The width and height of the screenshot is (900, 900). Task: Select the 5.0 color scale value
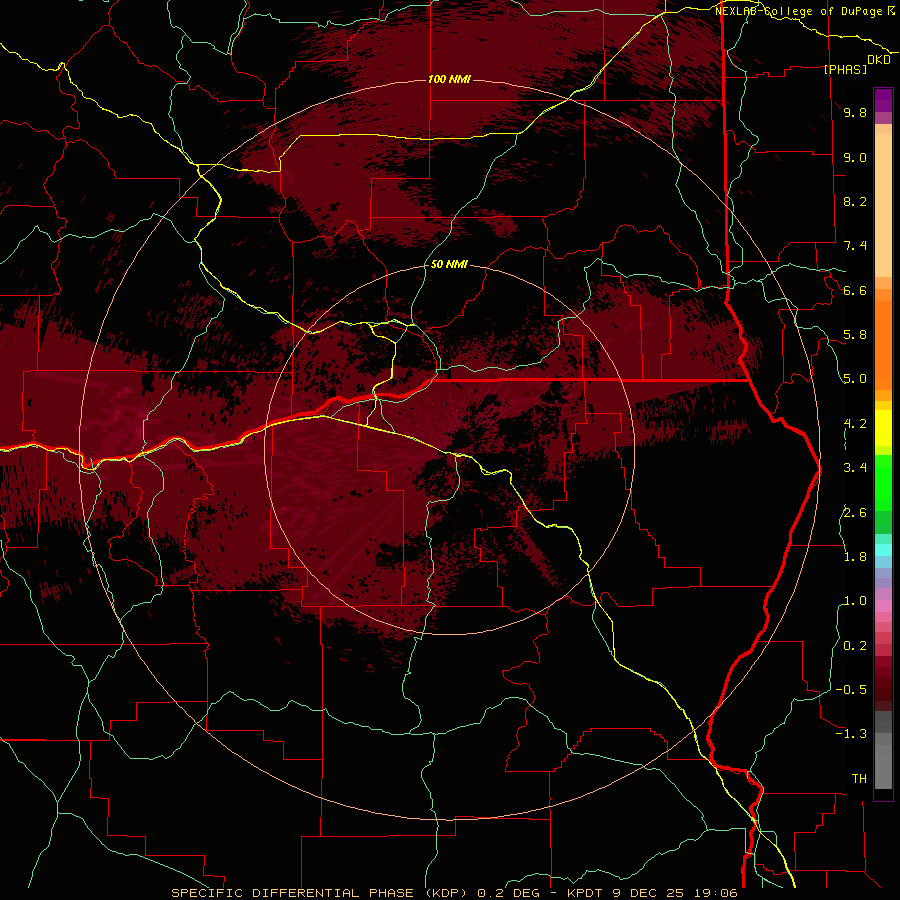click(x=855, y=379)
